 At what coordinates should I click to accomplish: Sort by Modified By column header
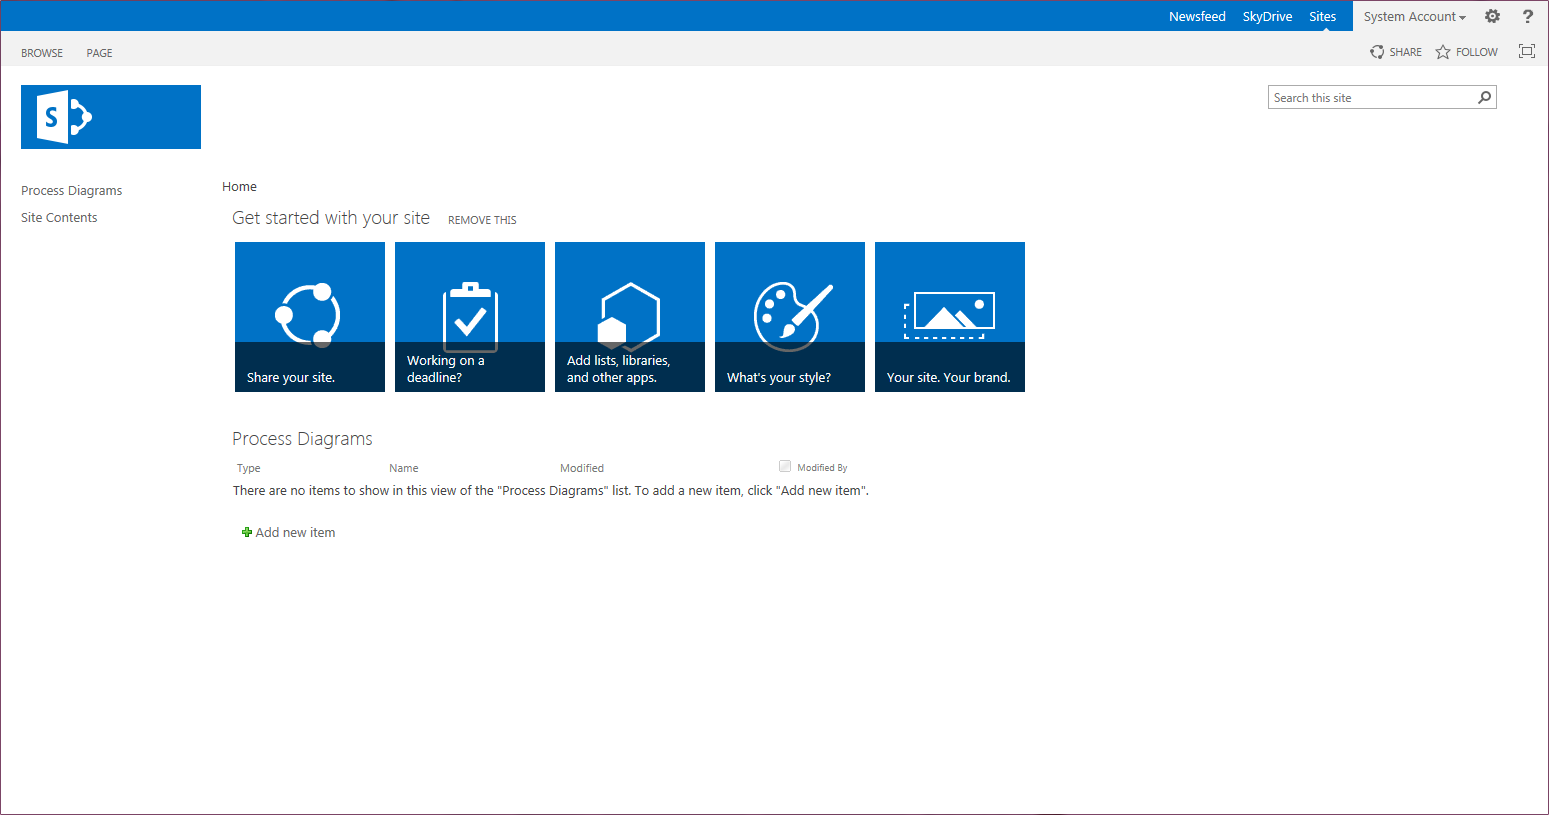[822, 468]
